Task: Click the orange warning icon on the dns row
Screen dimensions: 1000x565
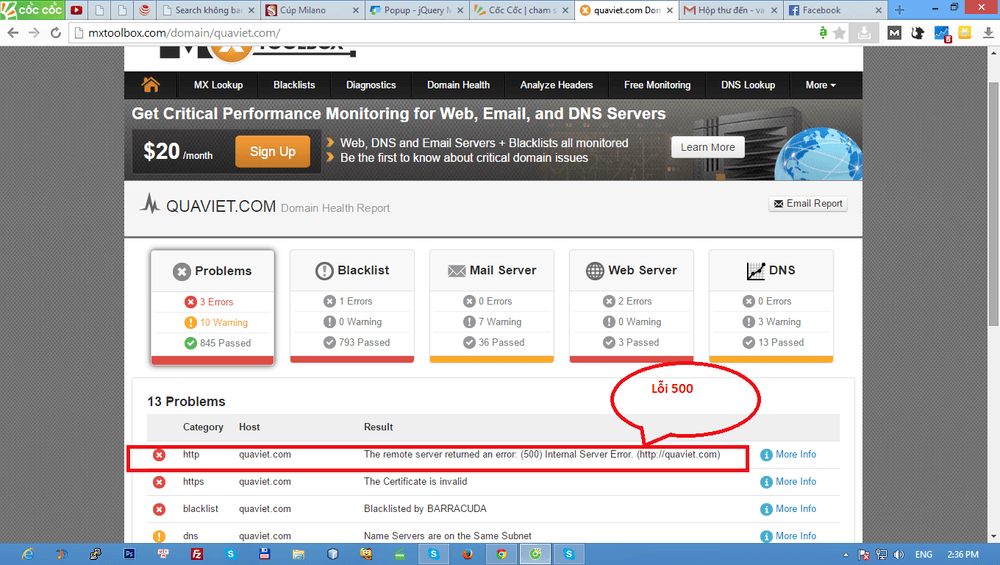Action: 159,536
